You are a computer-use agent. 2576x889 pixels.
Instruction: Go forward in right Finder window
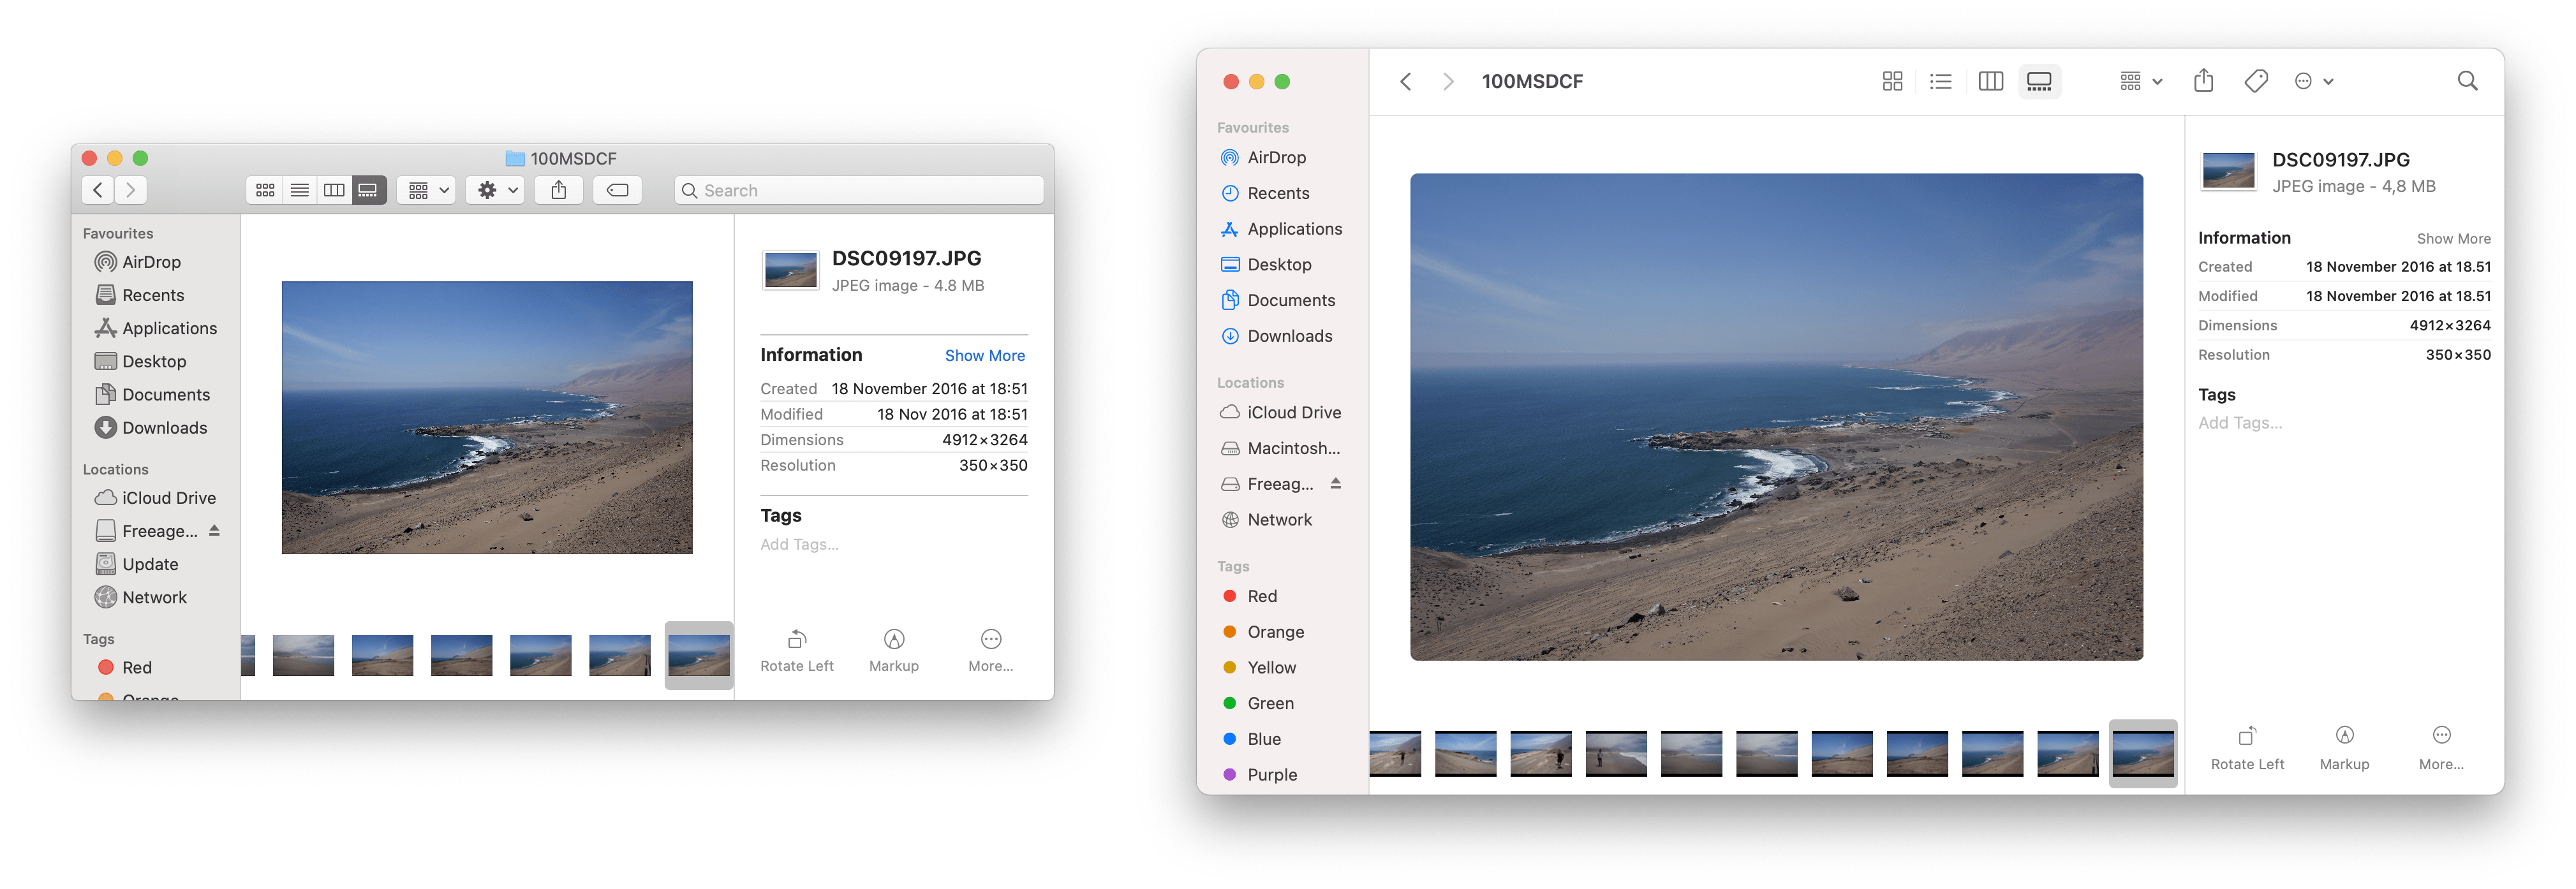pos(1447,81)
